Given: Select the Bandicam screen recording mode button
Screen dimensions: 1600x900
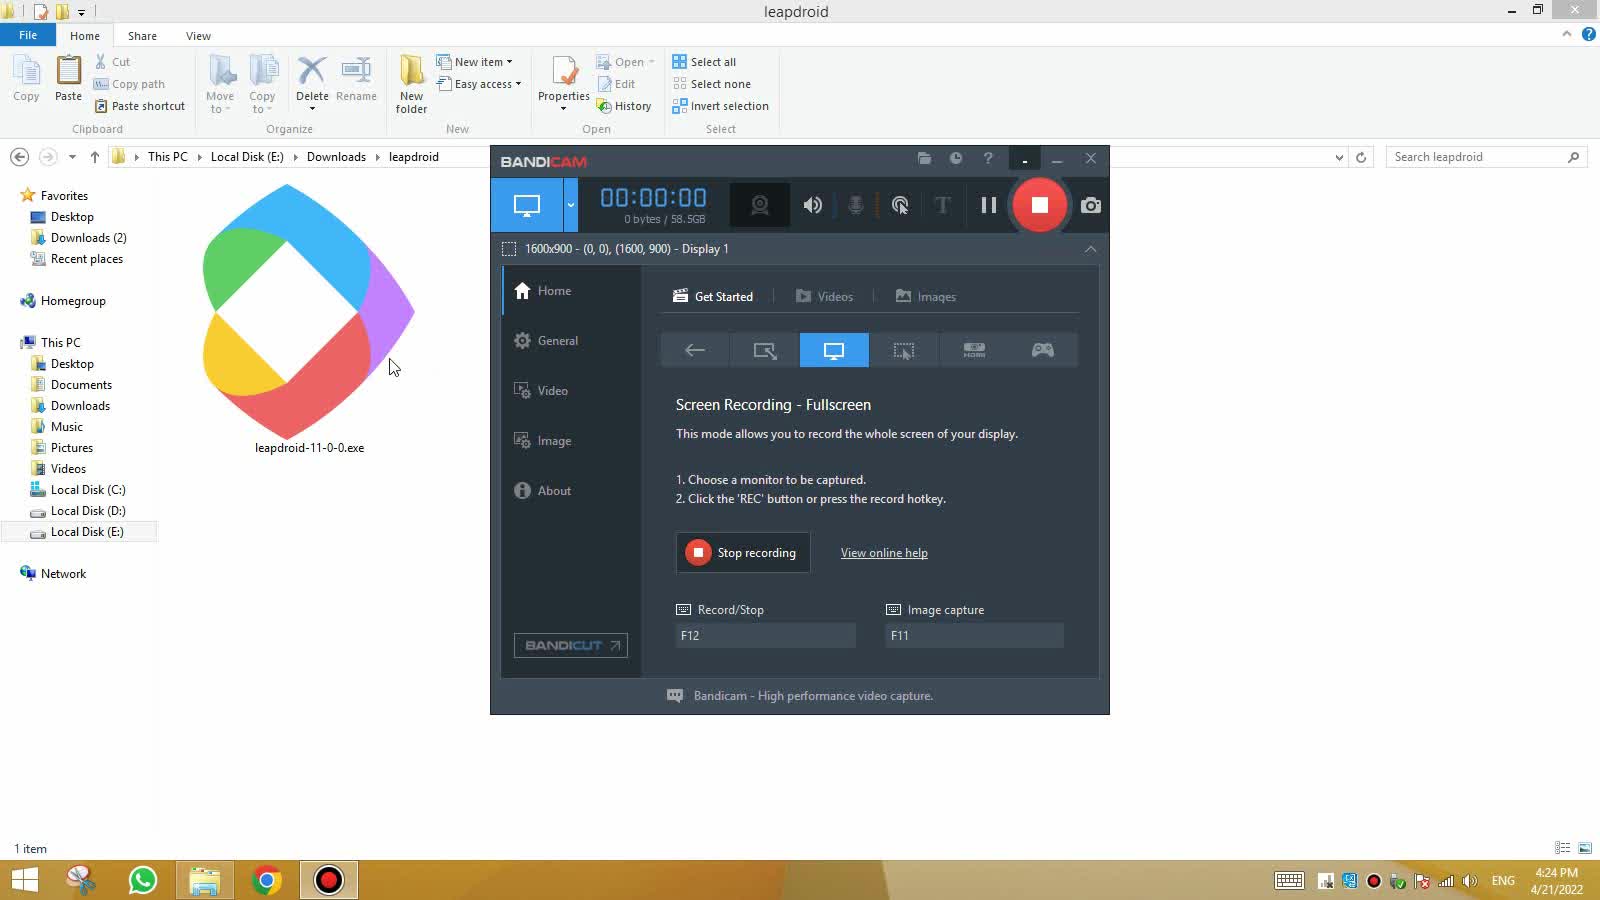Looking at the screenshot, I should [527, 205].
